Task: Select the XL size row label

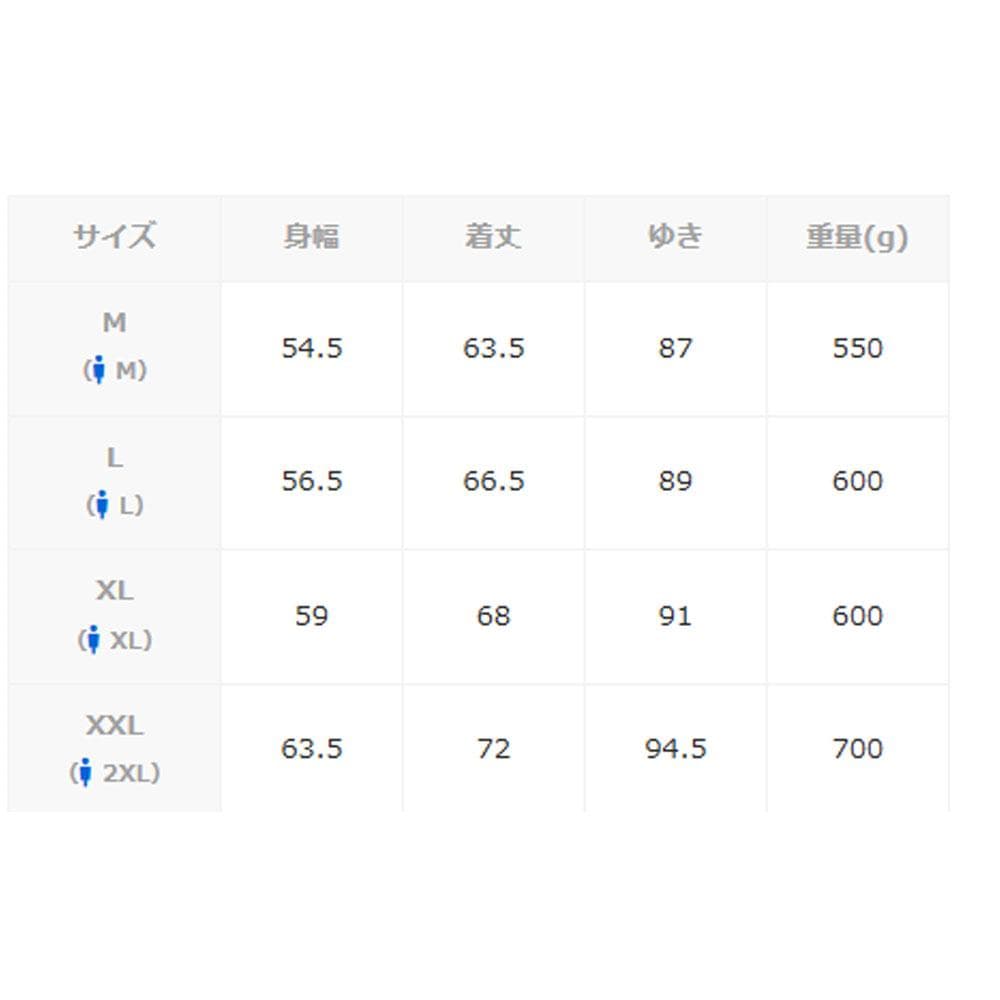Action: pos(114,591)
